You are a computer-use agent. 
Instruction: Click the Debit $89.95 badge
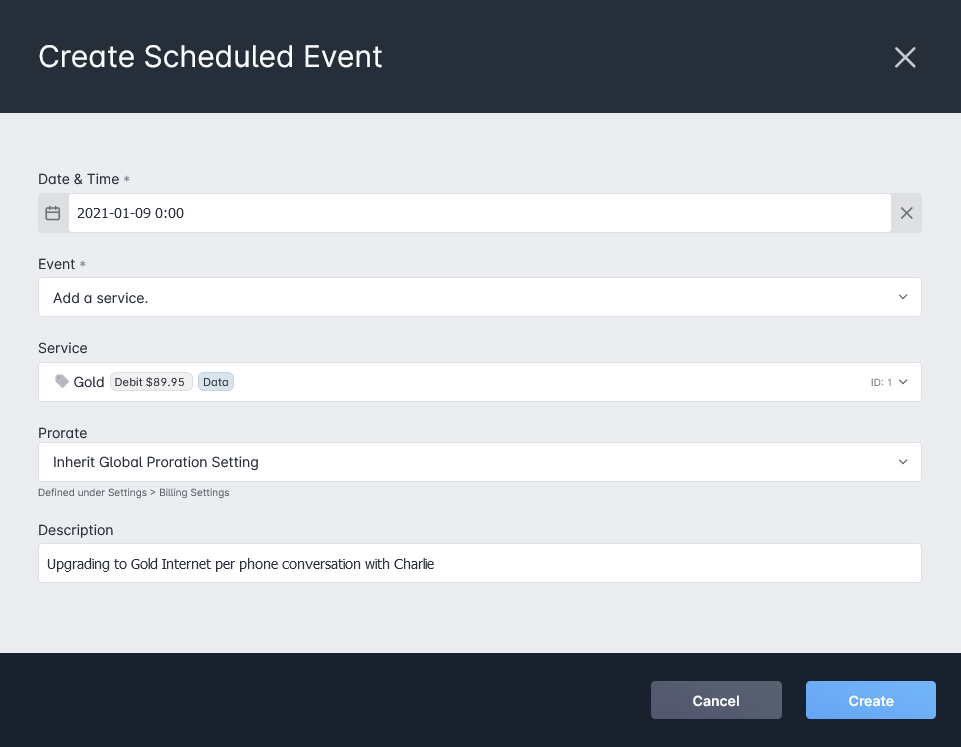[x=151, y=382]
